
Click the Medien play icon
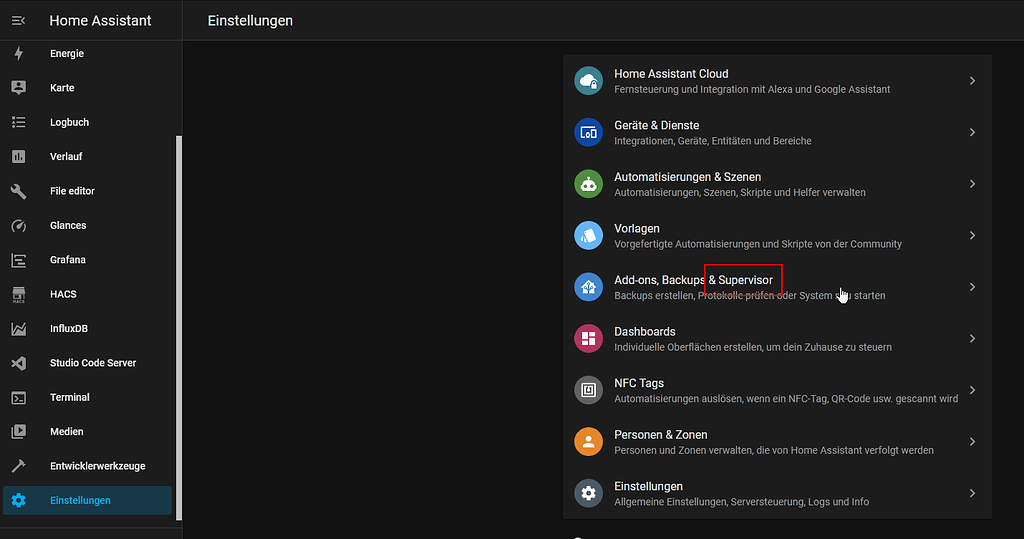click(18, 432)
